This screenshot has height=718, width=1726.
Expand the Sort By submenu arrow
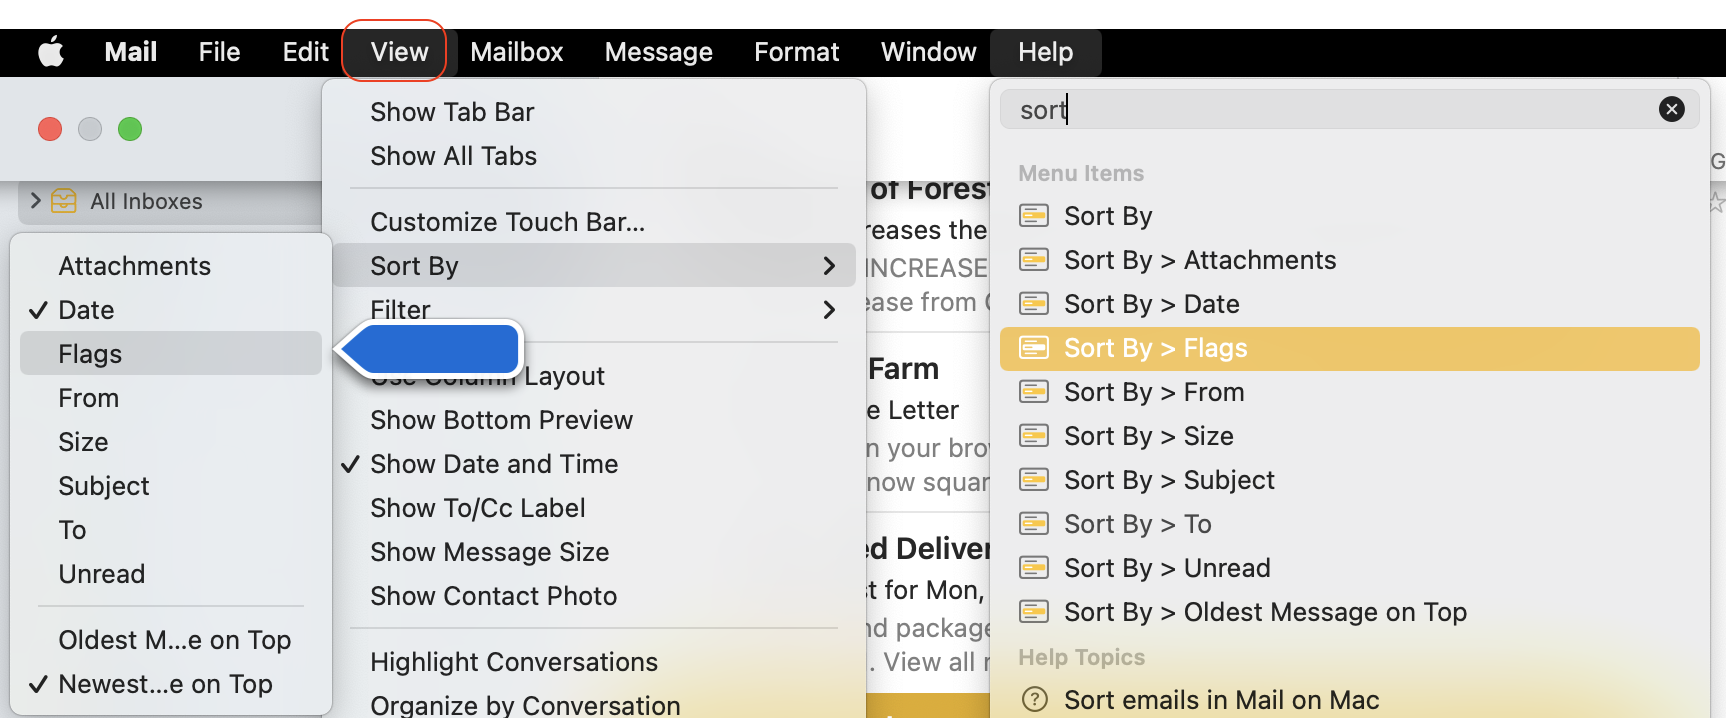tap(828, 266)
